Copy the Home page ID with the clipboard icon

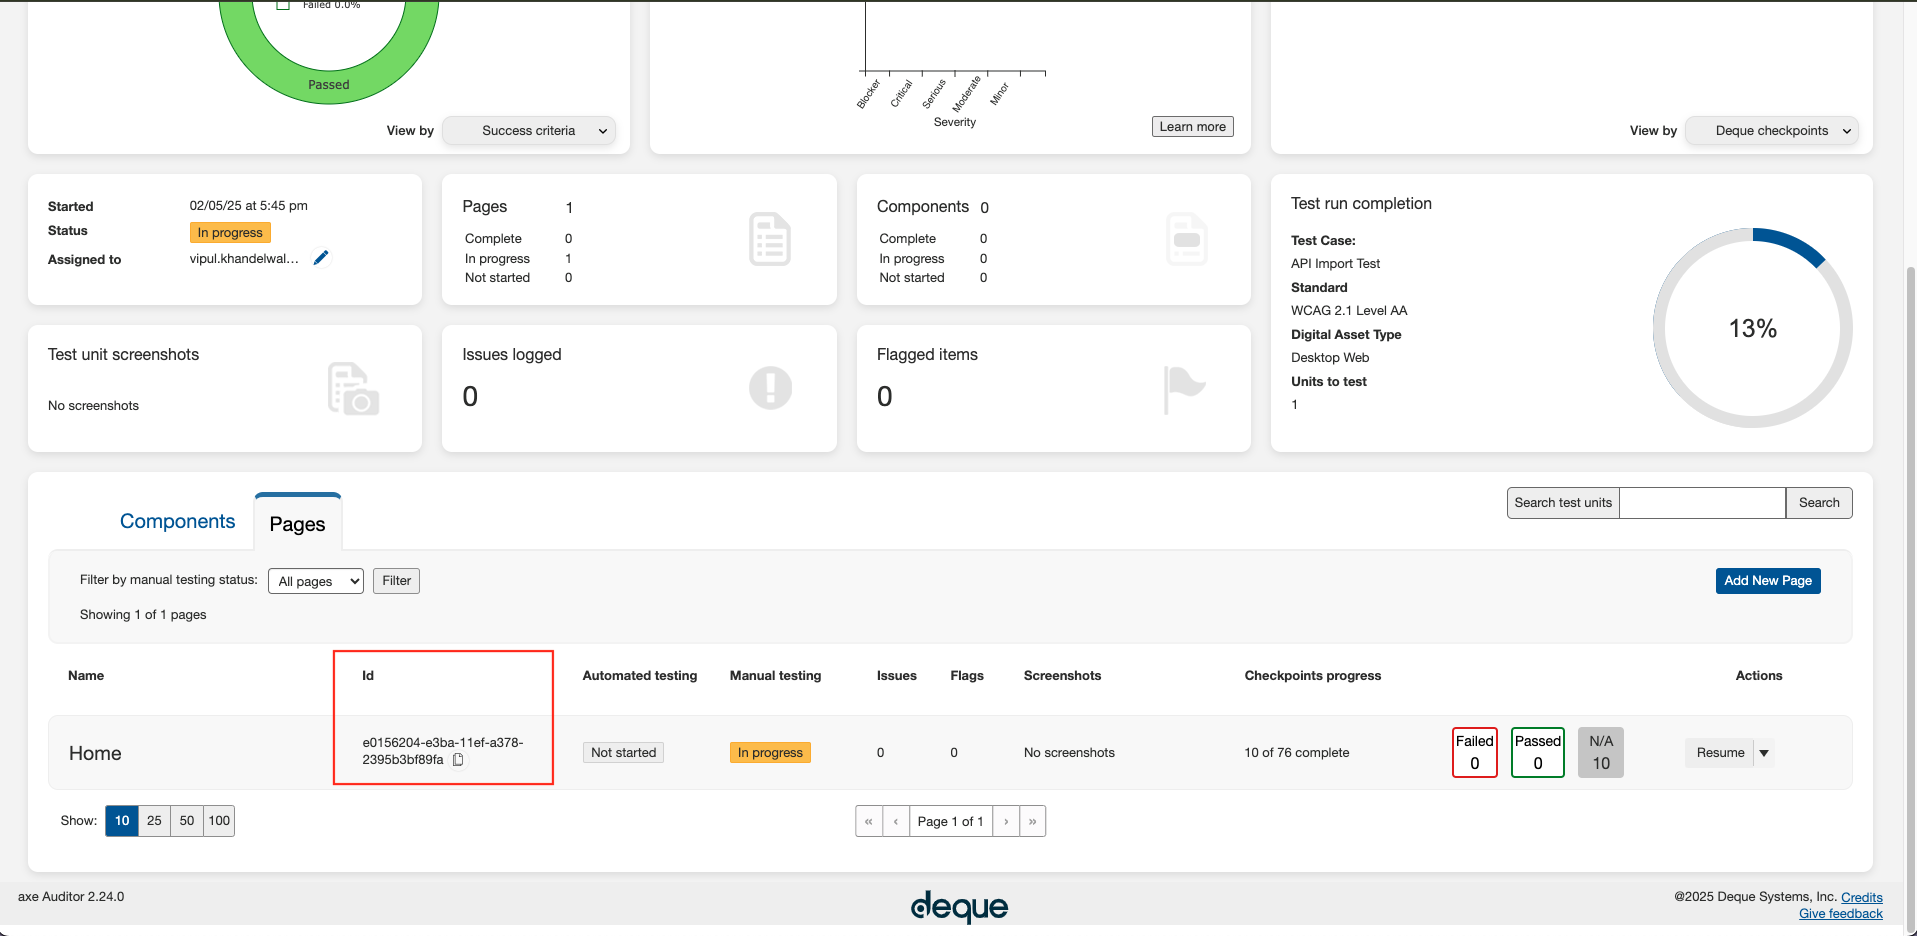pyautogui.click(x=458, y=760)
